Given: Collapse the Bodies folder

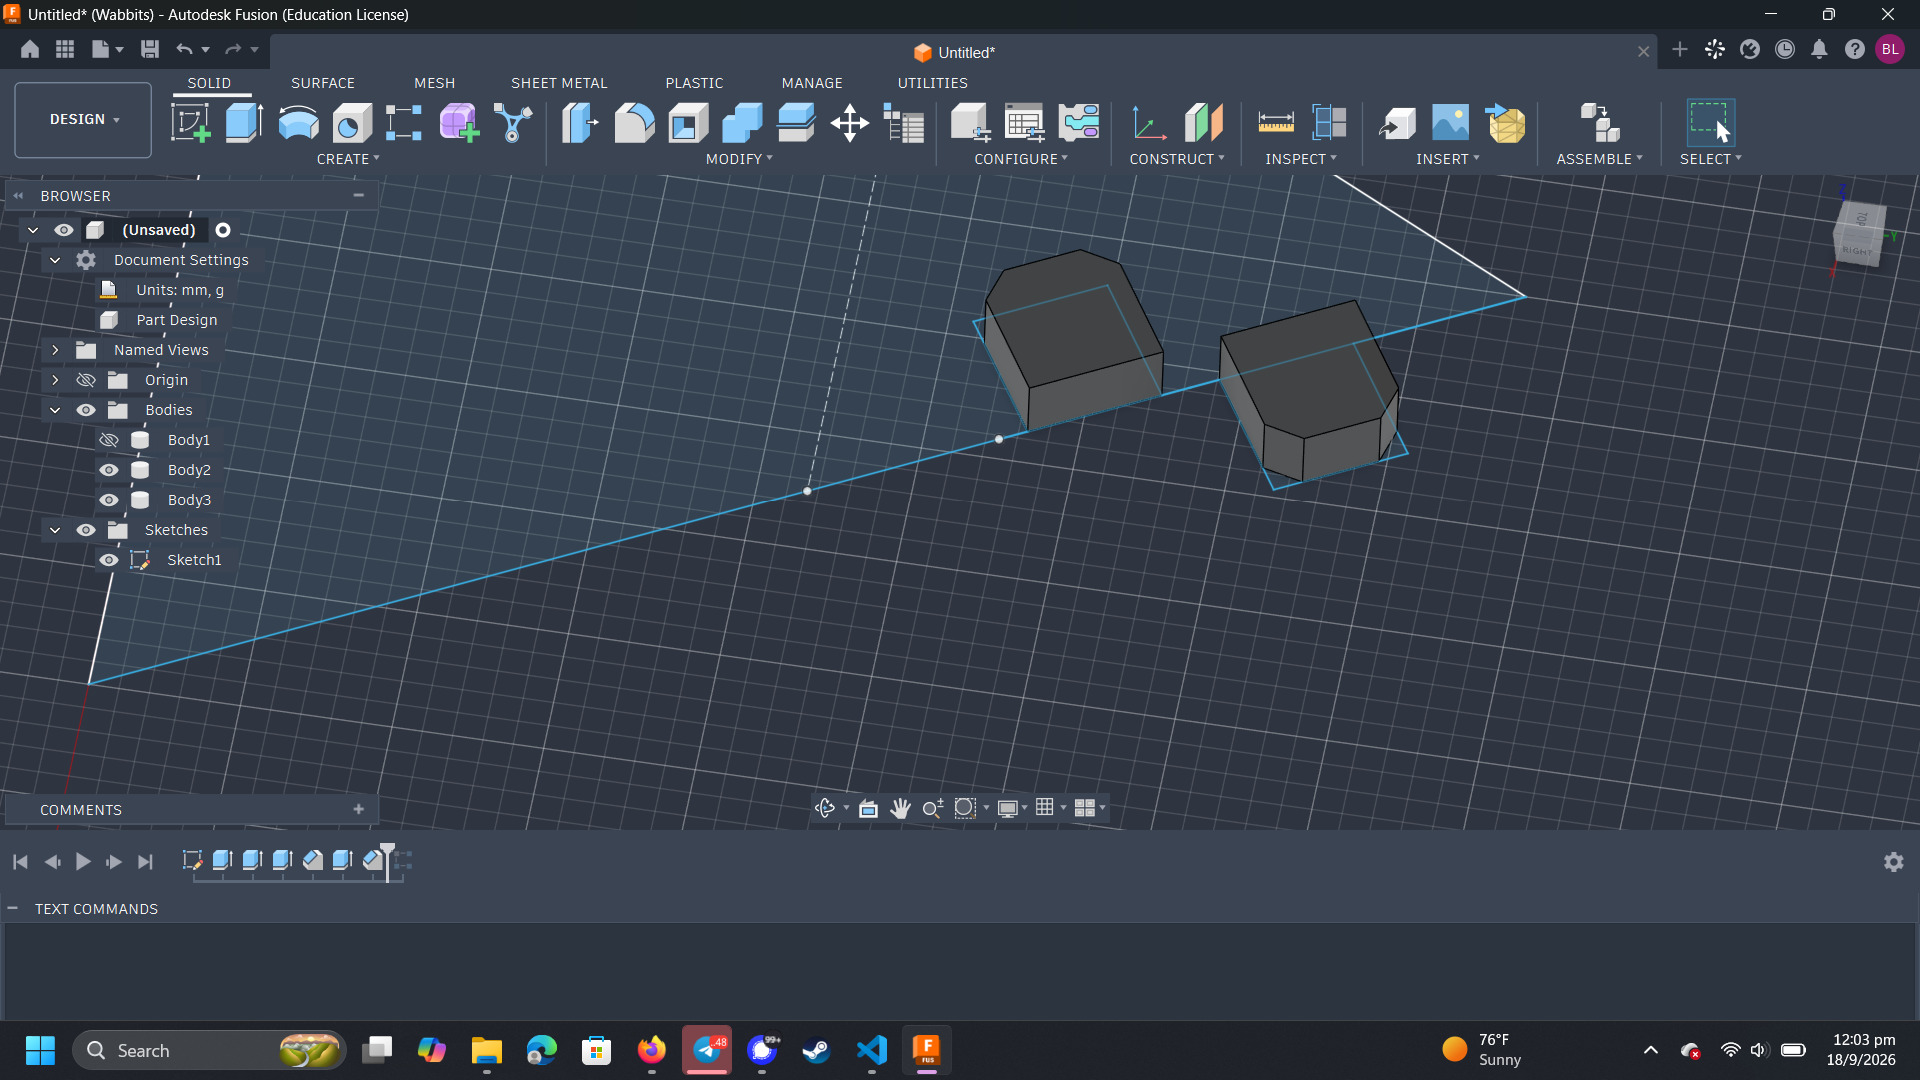Looking at the screenshot, I should click(55, 410).
